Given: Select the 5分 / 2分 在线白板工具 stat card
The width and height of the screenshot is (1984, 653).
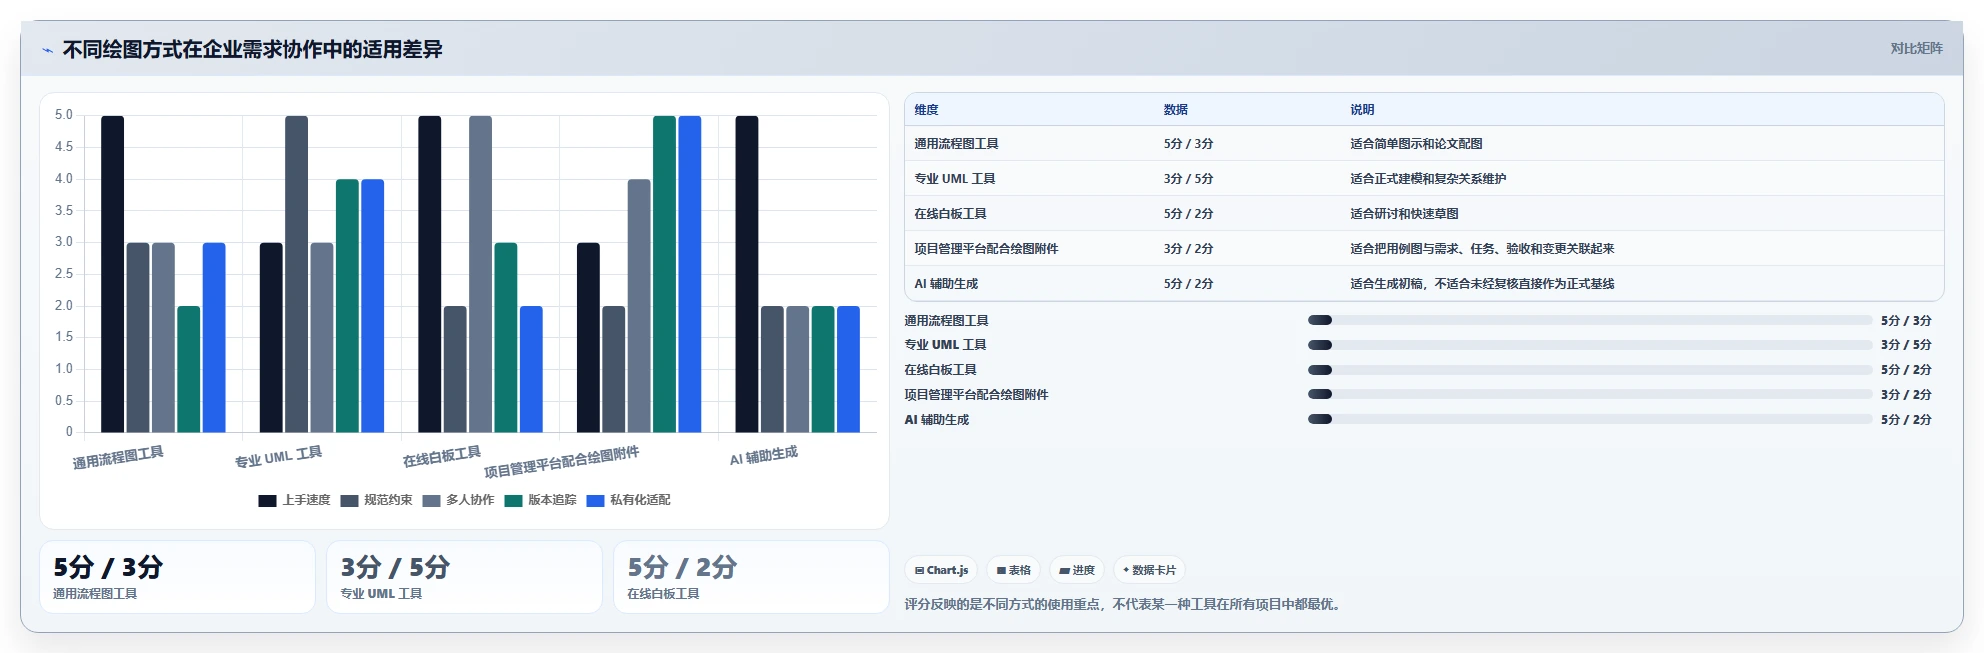Looking at the screenshot, I should [751, 577].
